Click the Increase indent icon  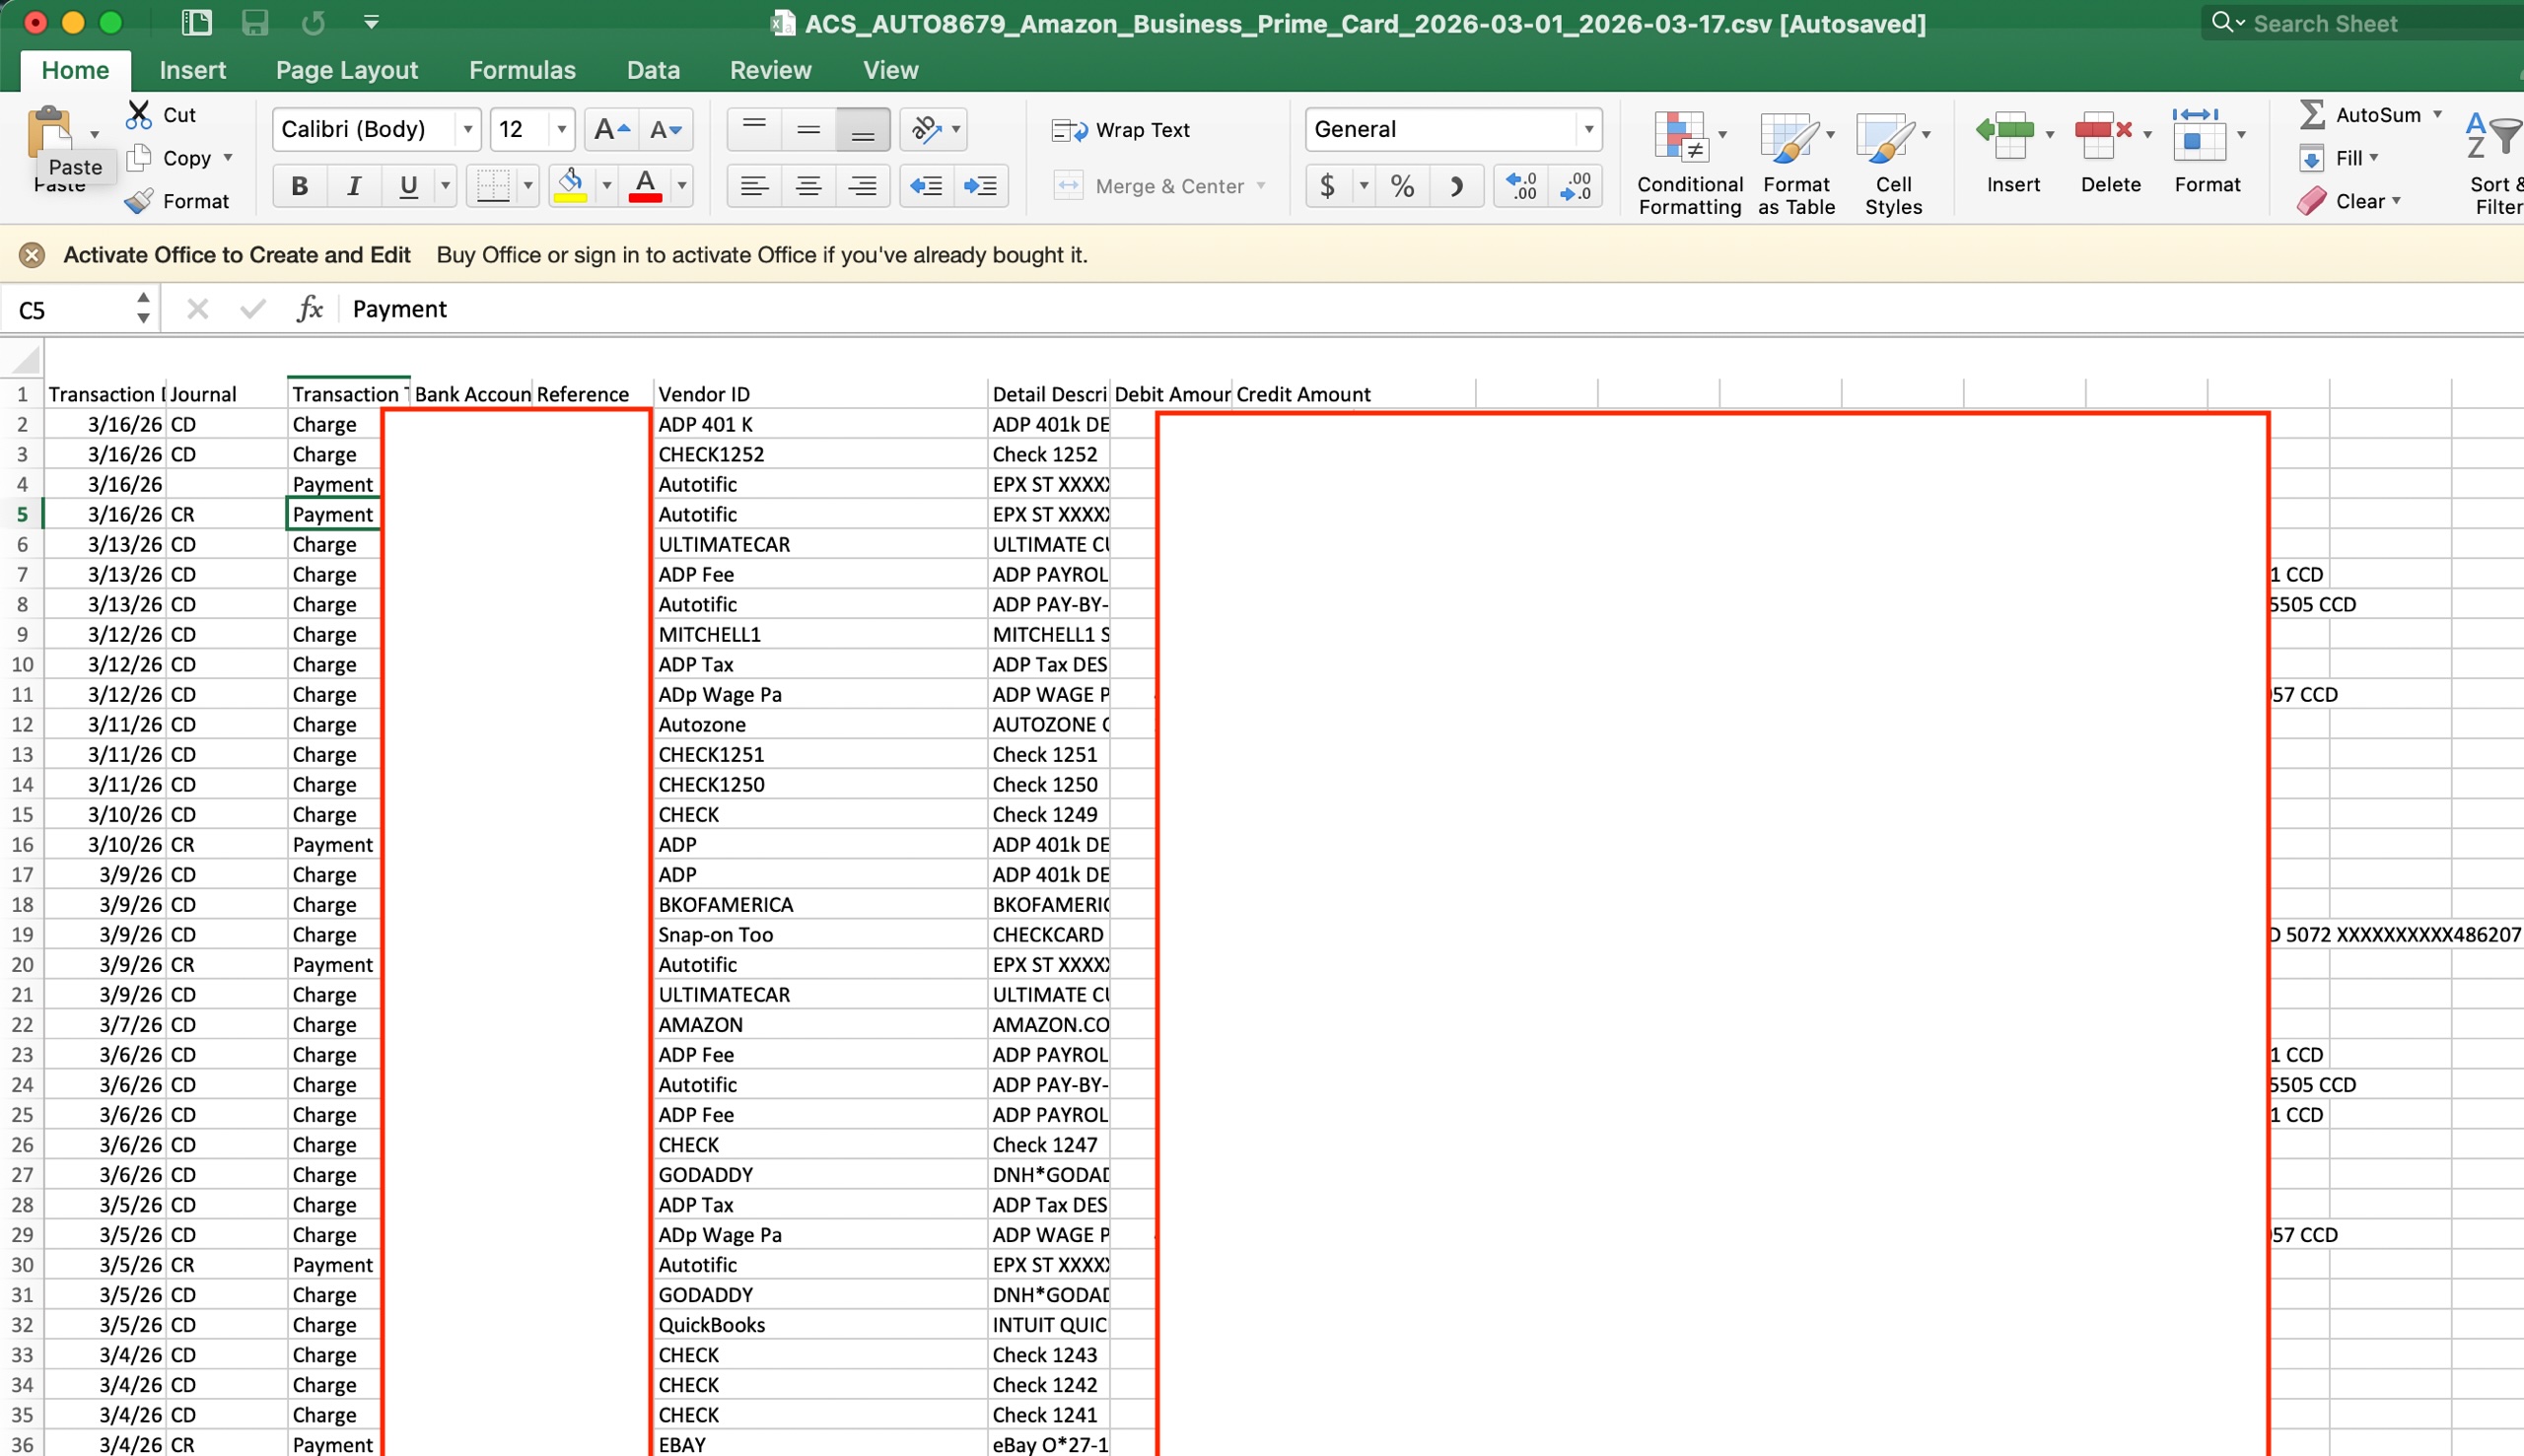(x=980, y=186)
